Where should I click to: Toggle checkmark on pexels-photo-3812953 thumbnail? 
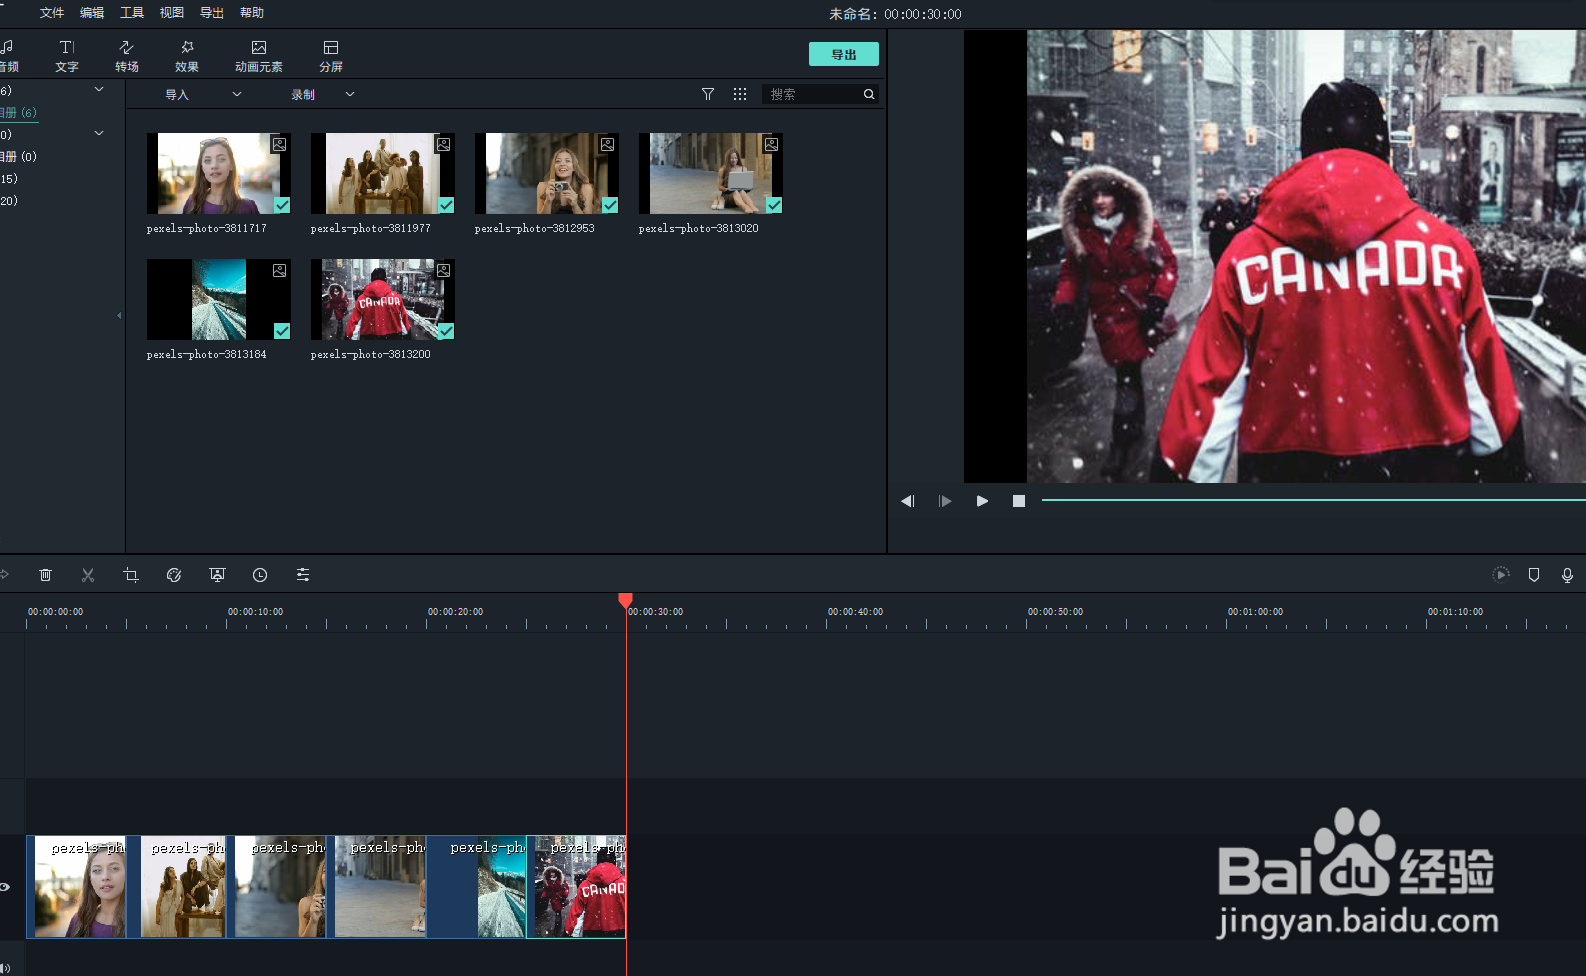click(610, 205)
